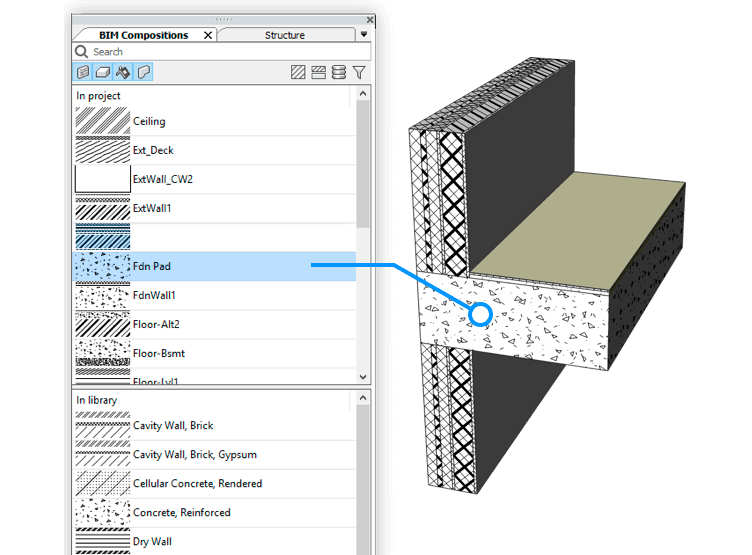Click the Ceiling hatch thumbnail

(x=103, y=121)
